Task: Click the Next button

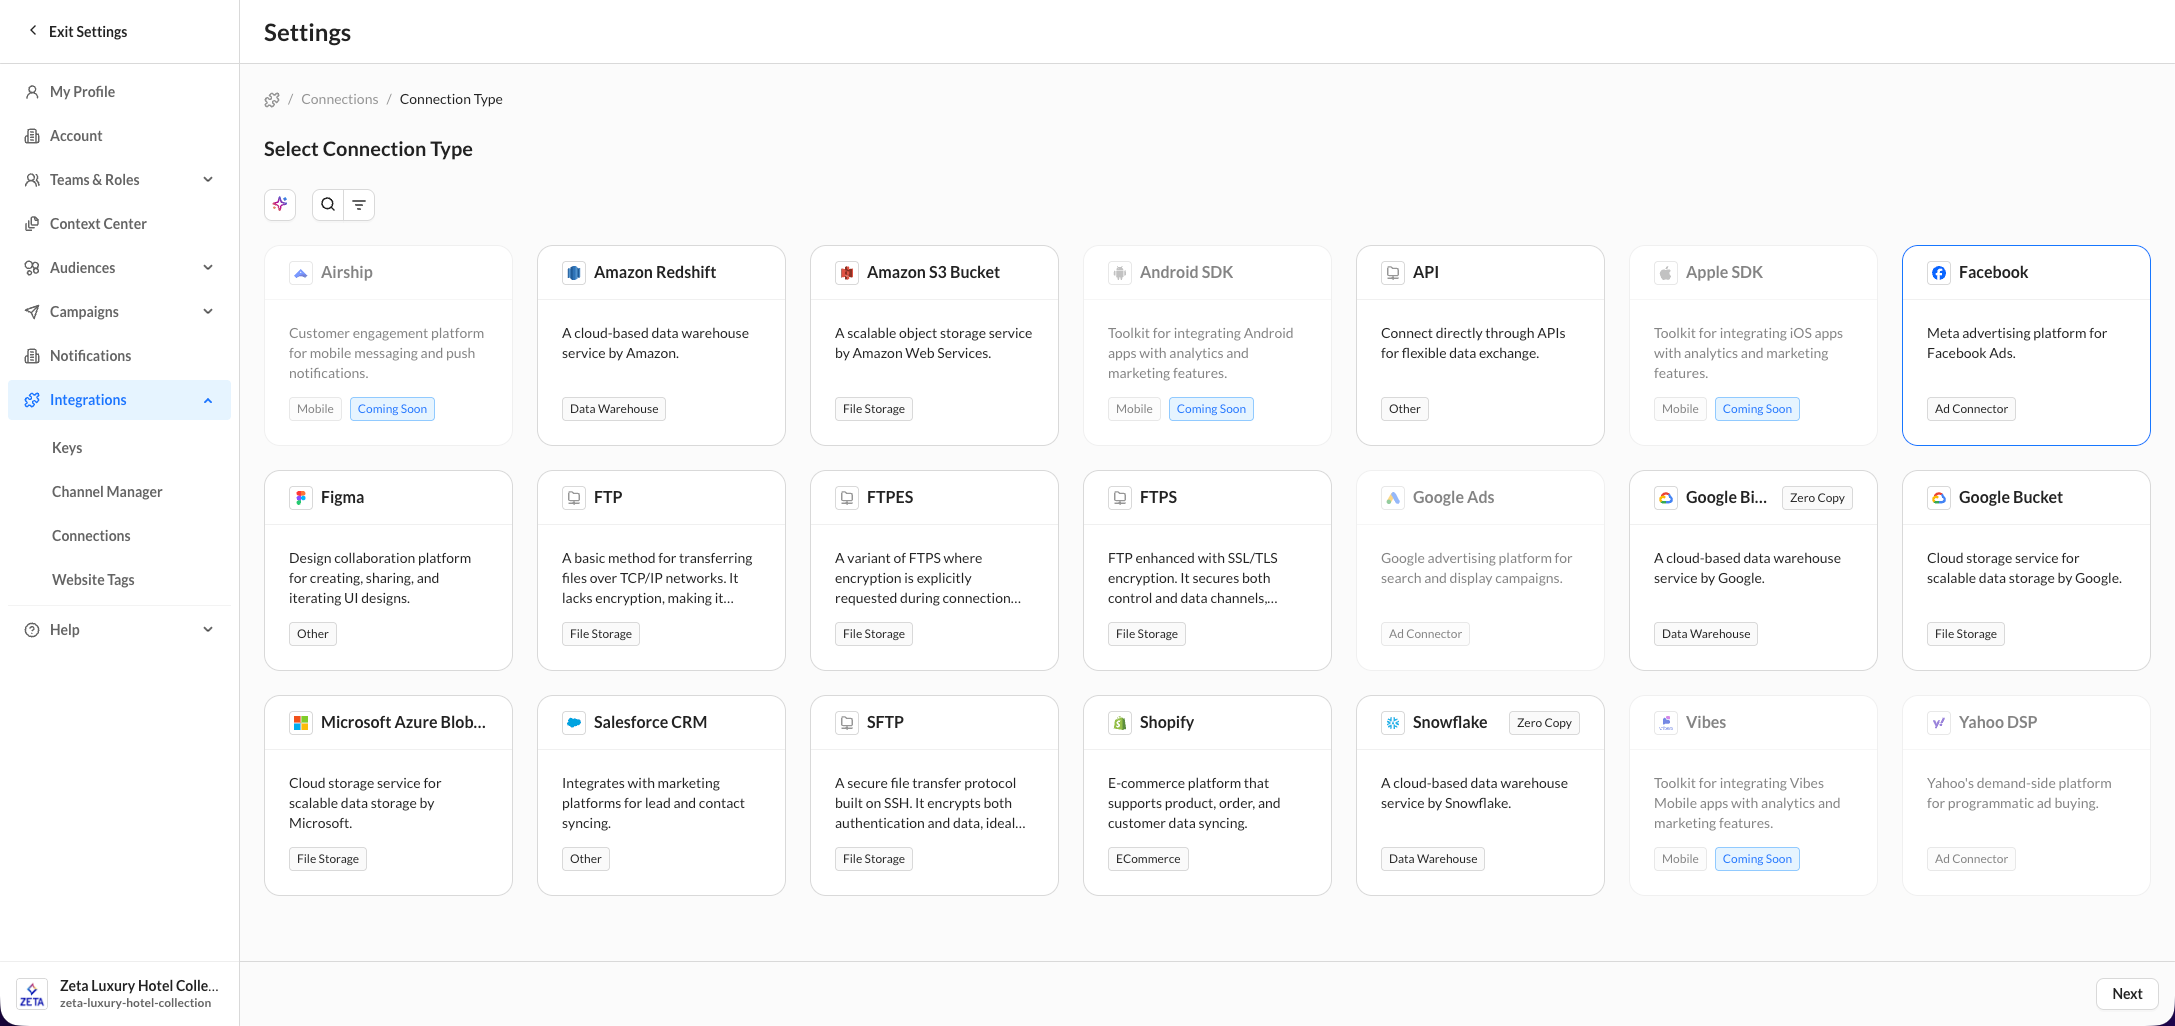Action: [2127, 994]
